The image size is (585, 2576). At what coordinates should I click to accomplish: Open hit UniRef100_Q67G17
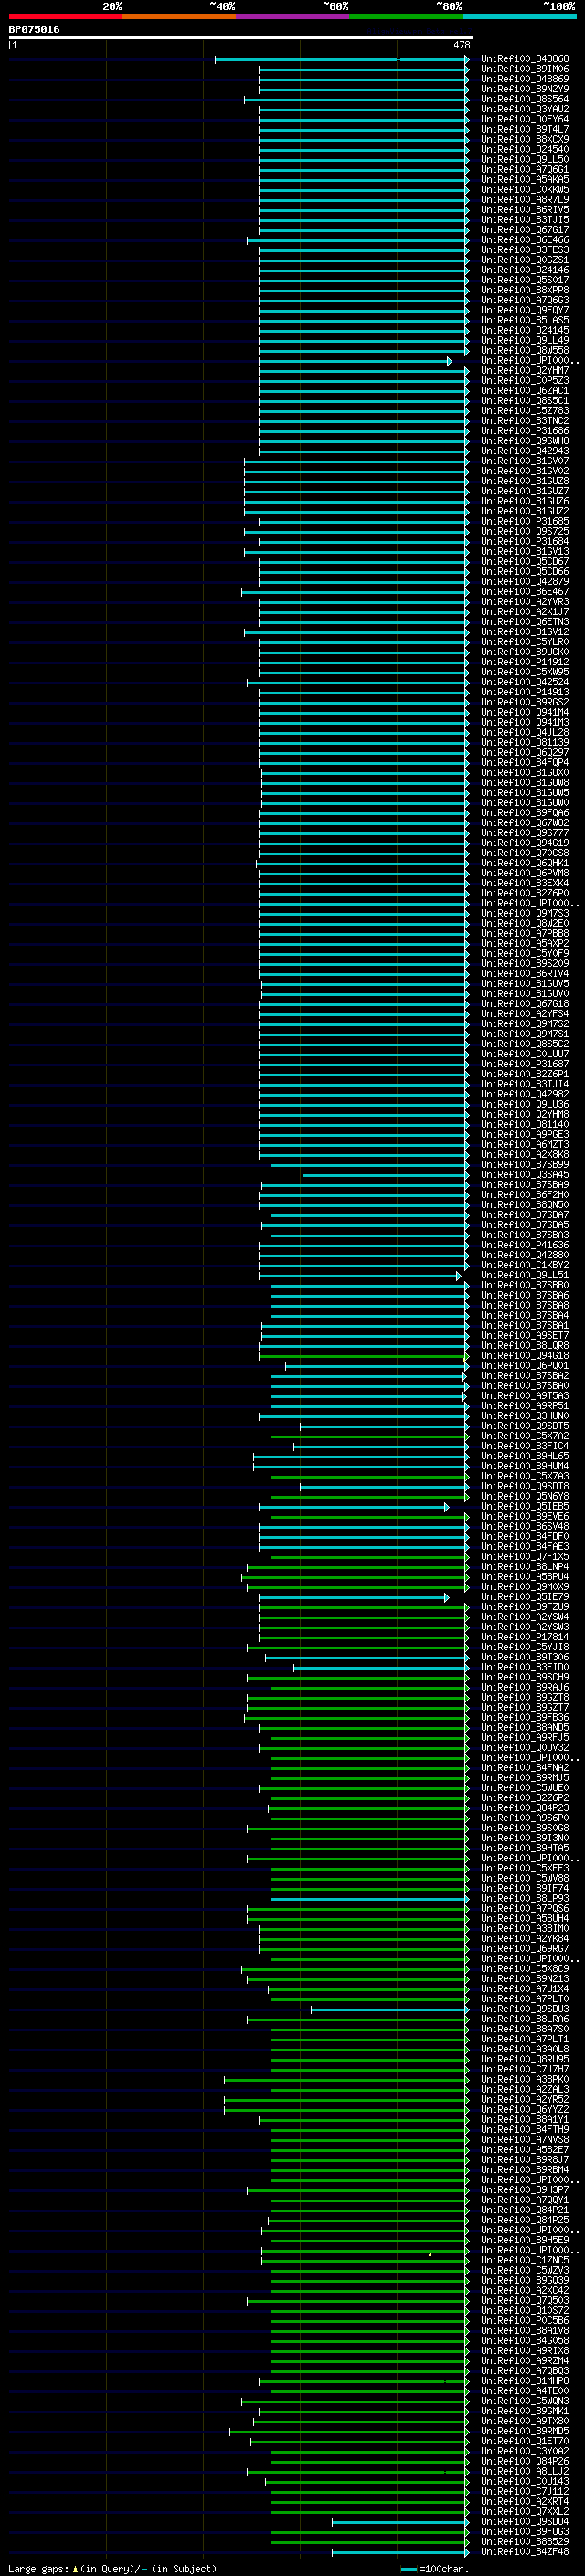[x=524, y=230]
